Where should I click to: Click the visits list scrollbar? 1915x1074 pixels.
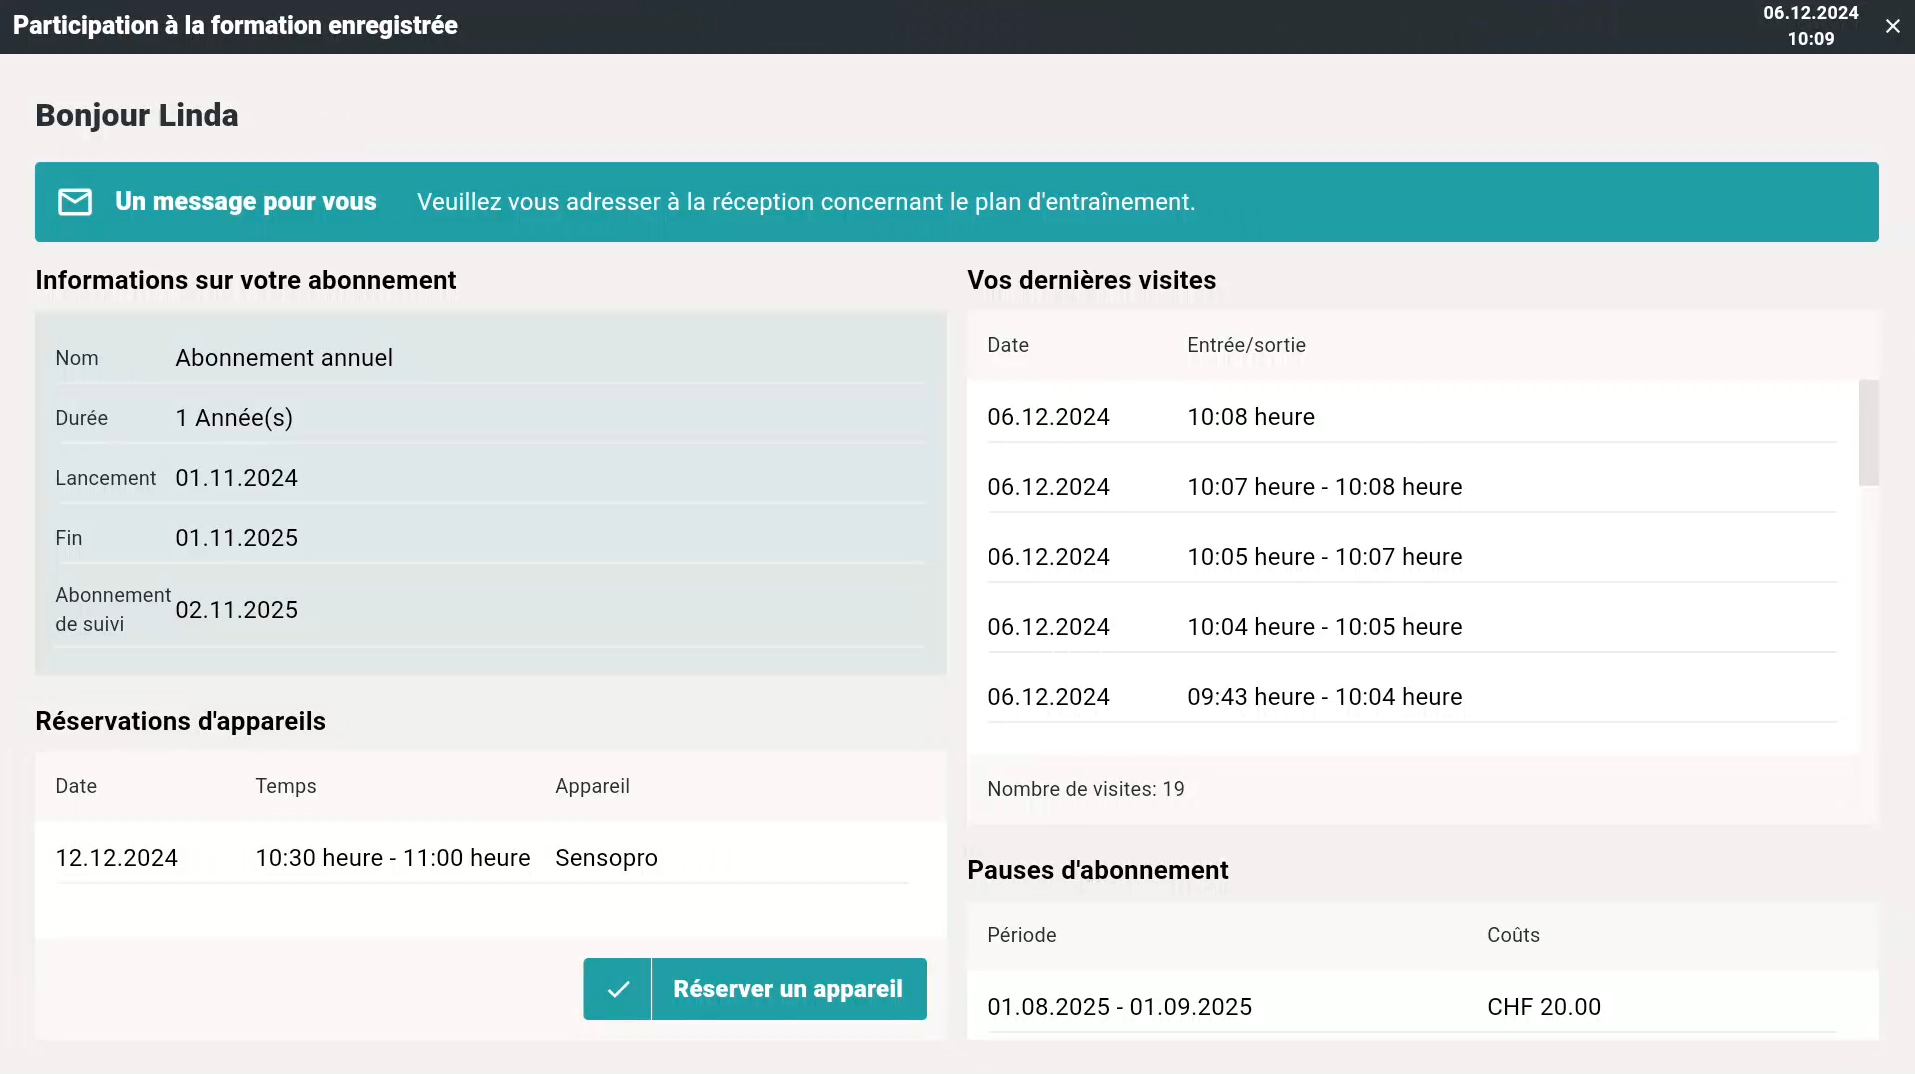click(x=1868, y=433)
